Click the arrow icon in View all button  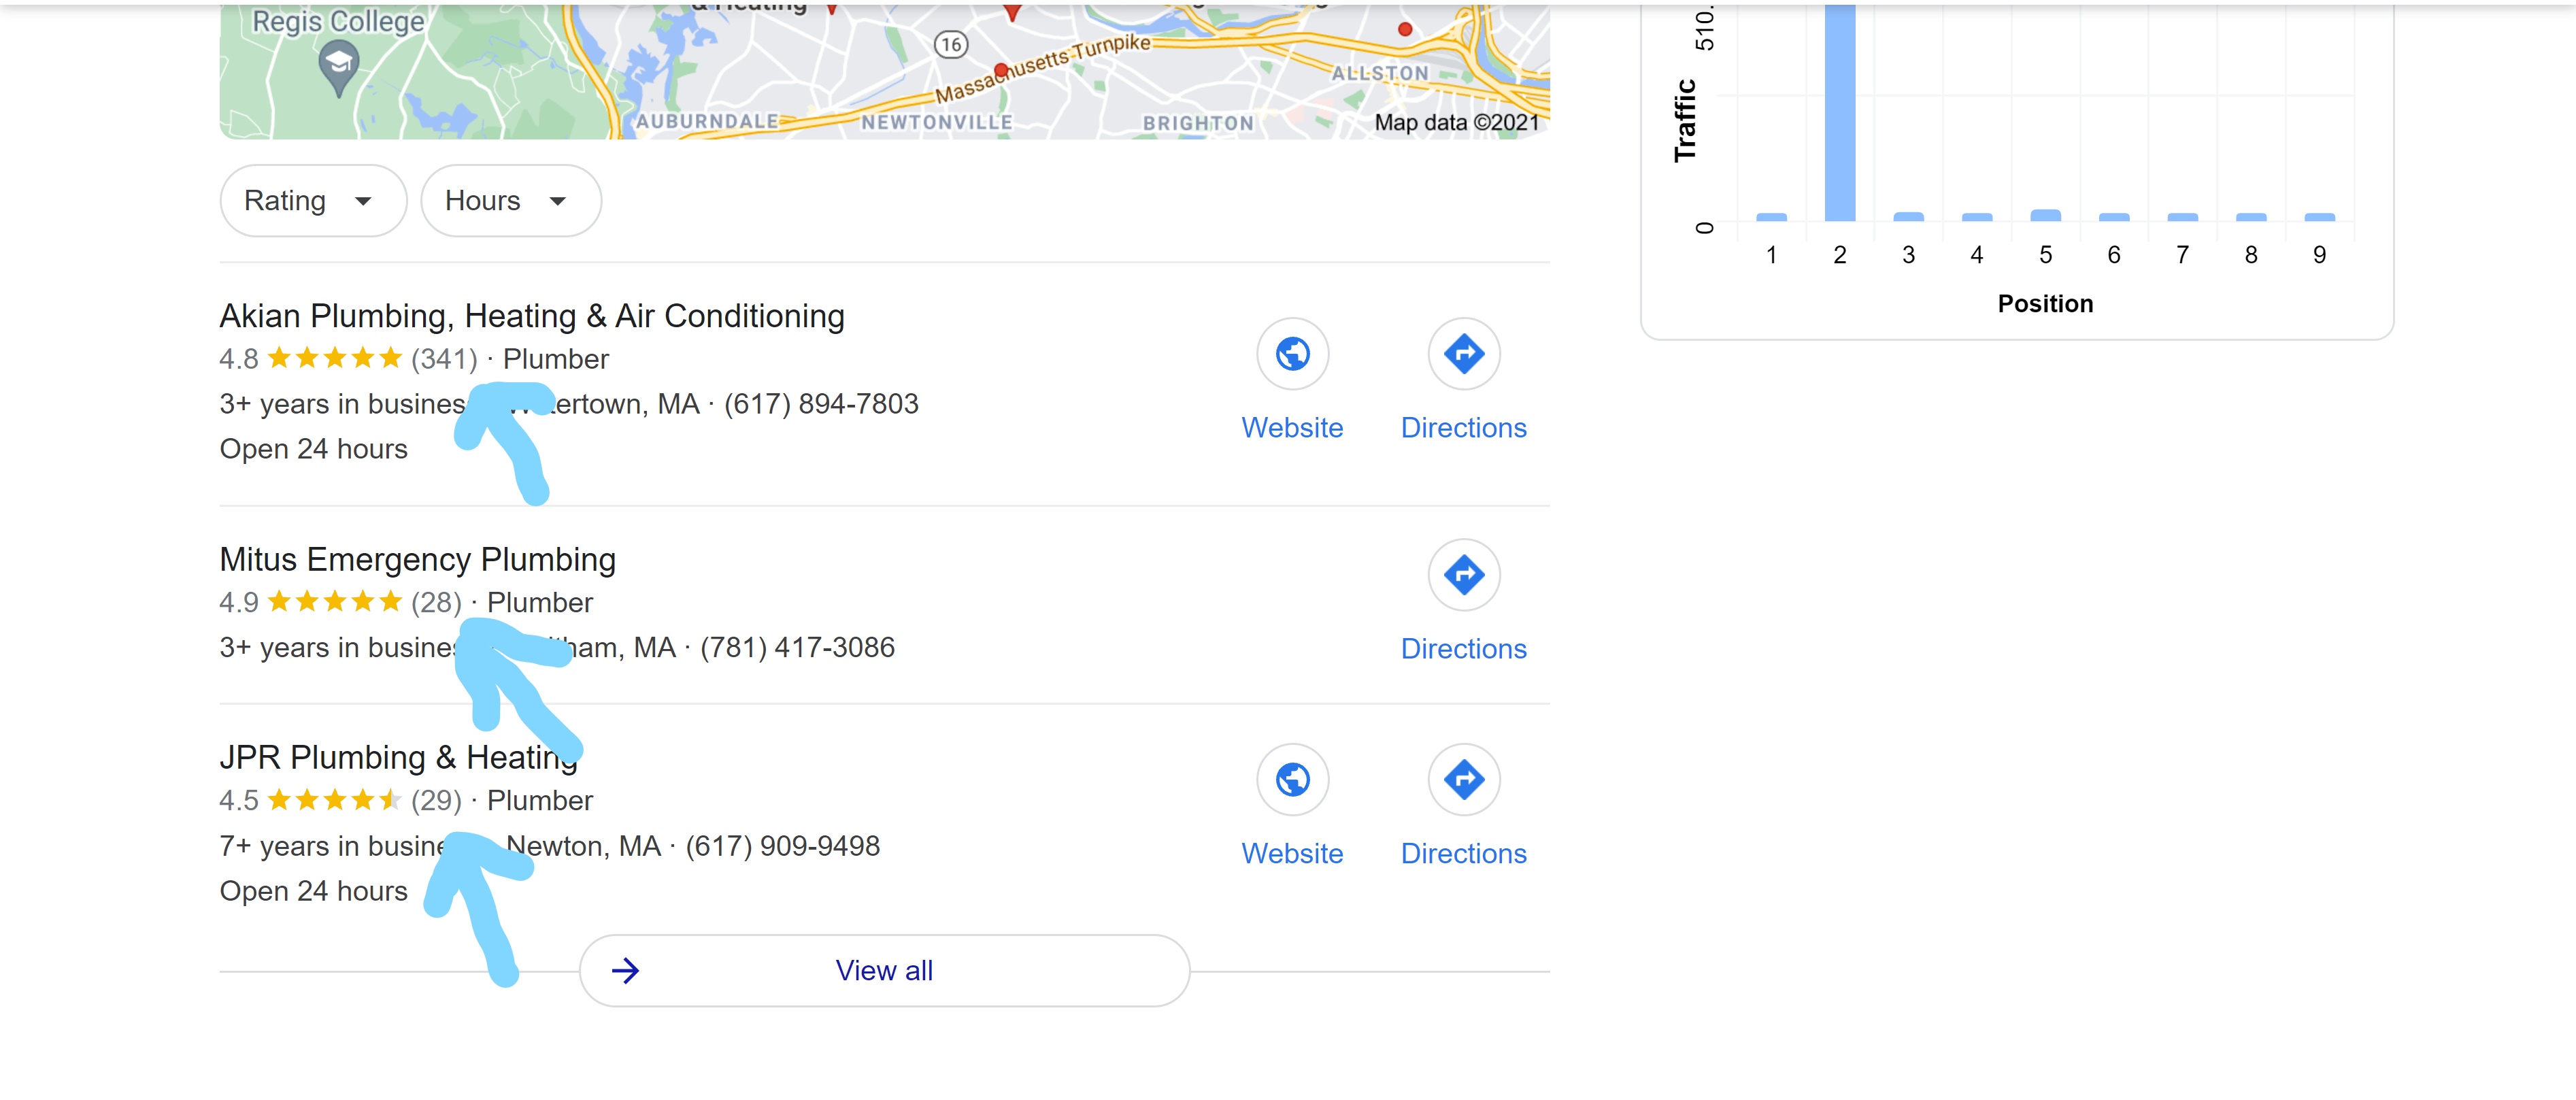coord(626,971)
